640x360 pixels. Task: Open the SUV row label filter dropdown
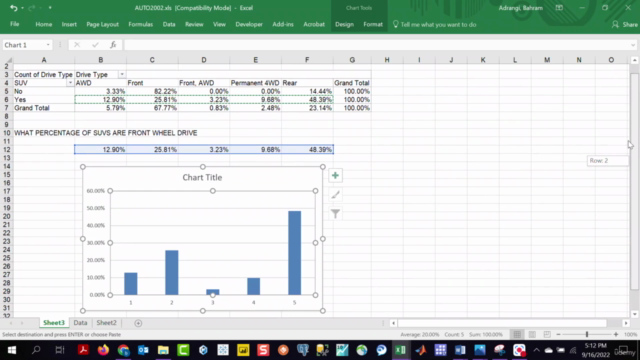point(70,83)
